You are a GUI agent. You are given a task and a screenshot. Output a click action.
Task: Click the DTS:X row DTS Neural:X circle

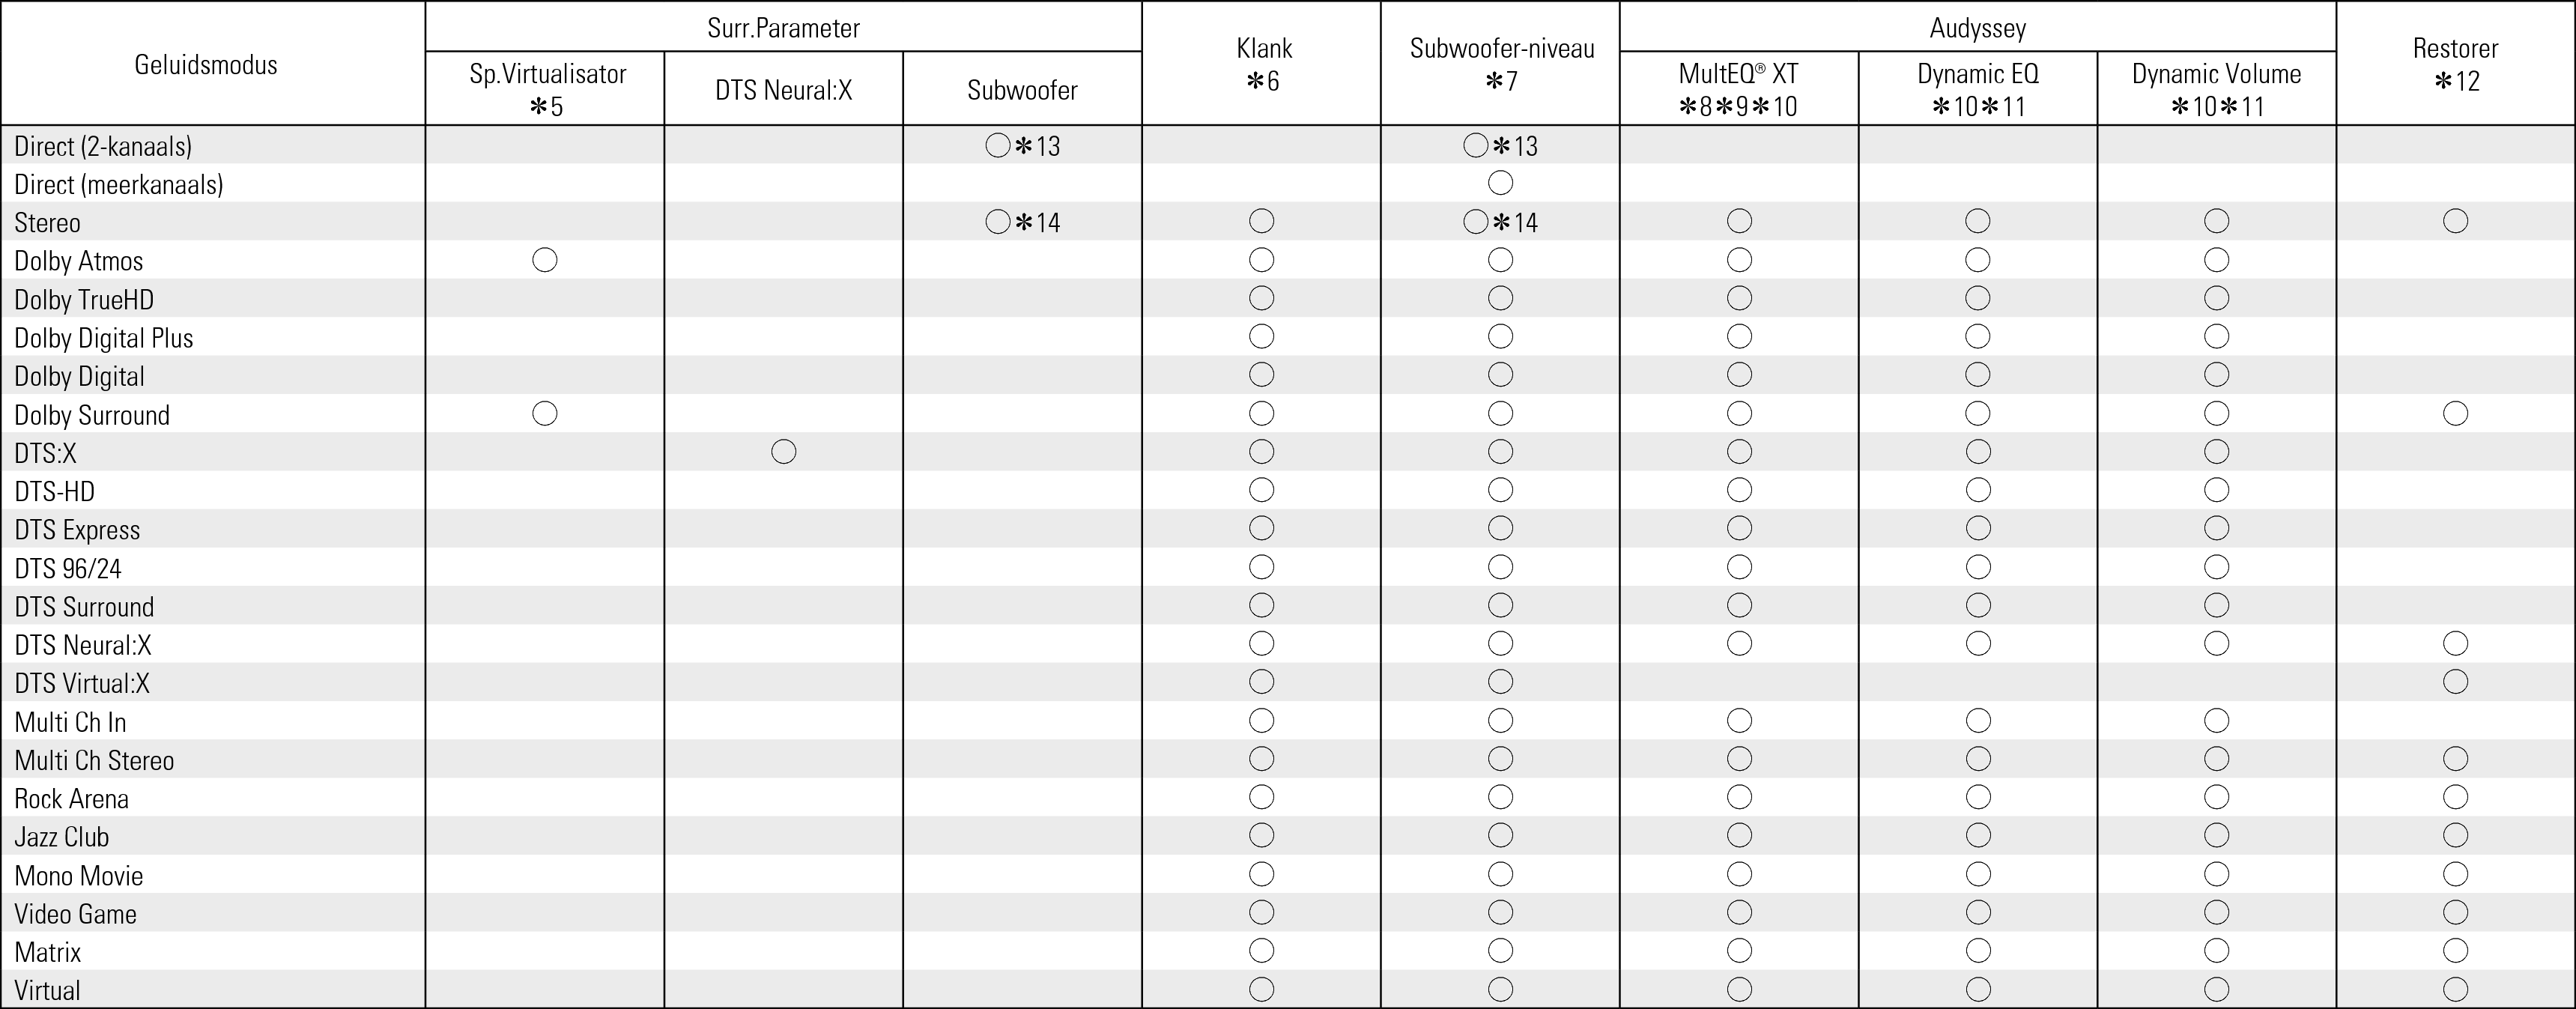pos(784,452)
